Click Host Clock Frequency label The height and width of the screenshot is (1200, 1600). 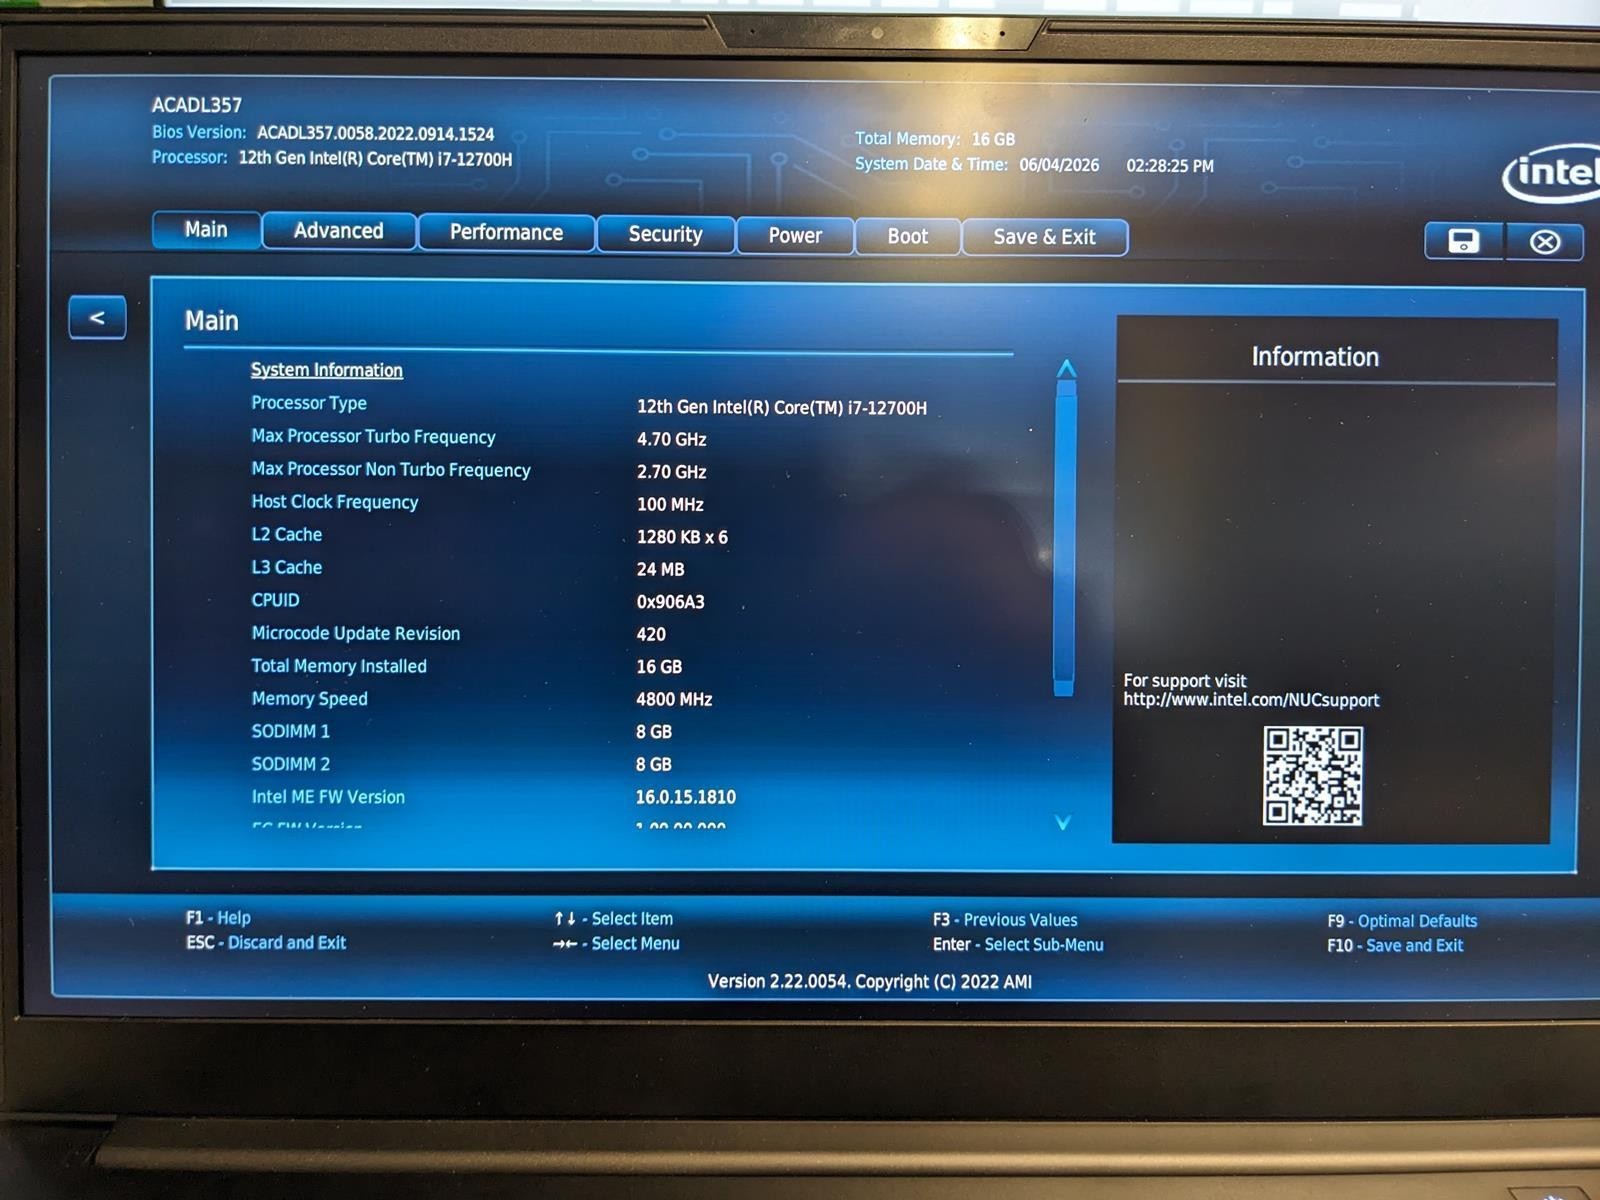335,502
